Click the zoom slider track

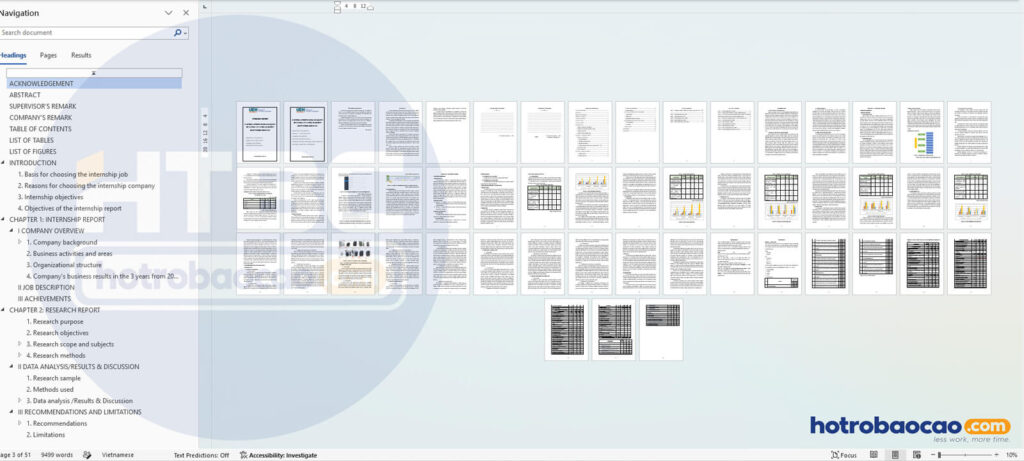pyautogui.click(x=965, y=455)
